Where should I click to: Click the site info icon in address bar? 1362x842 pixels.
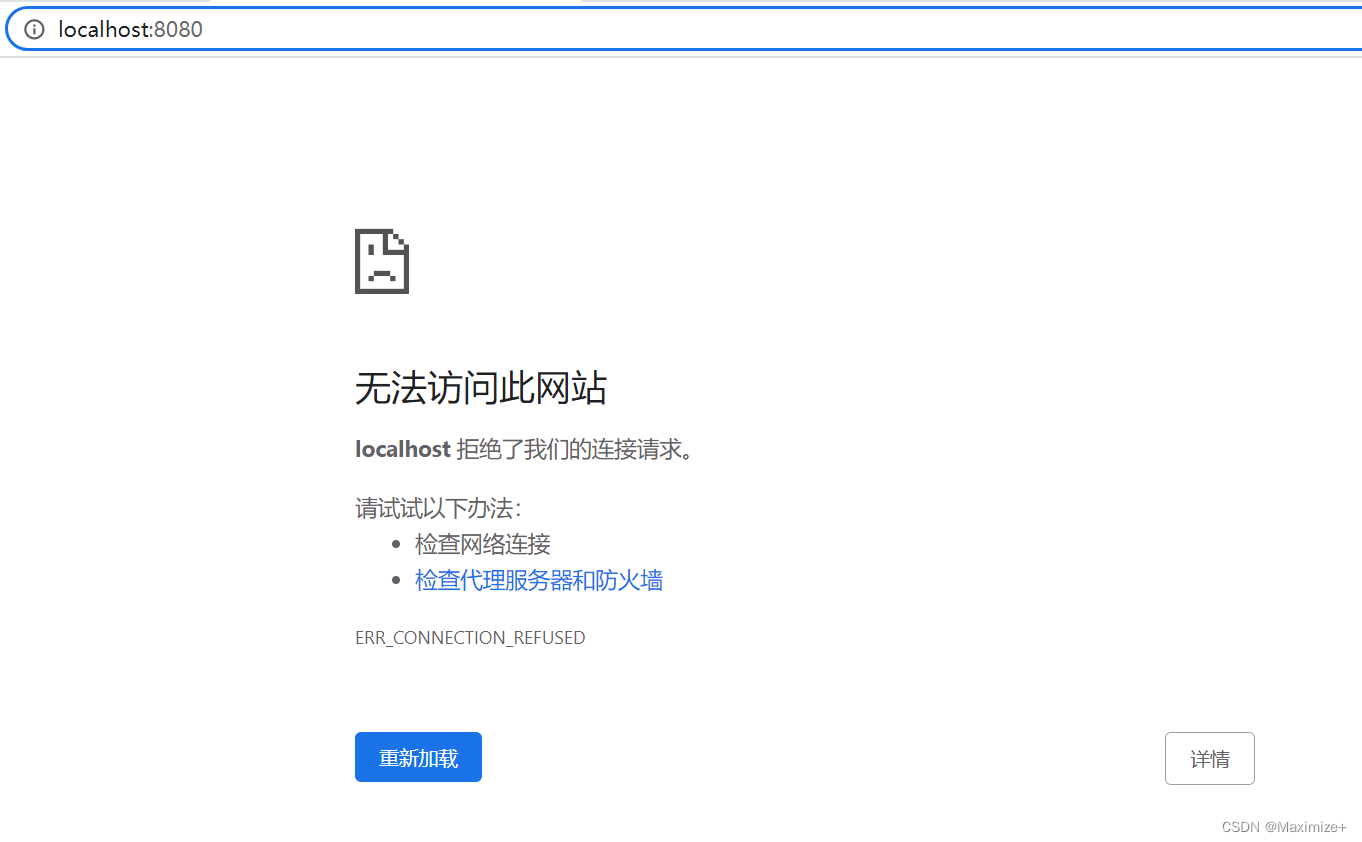click(34, 29)
